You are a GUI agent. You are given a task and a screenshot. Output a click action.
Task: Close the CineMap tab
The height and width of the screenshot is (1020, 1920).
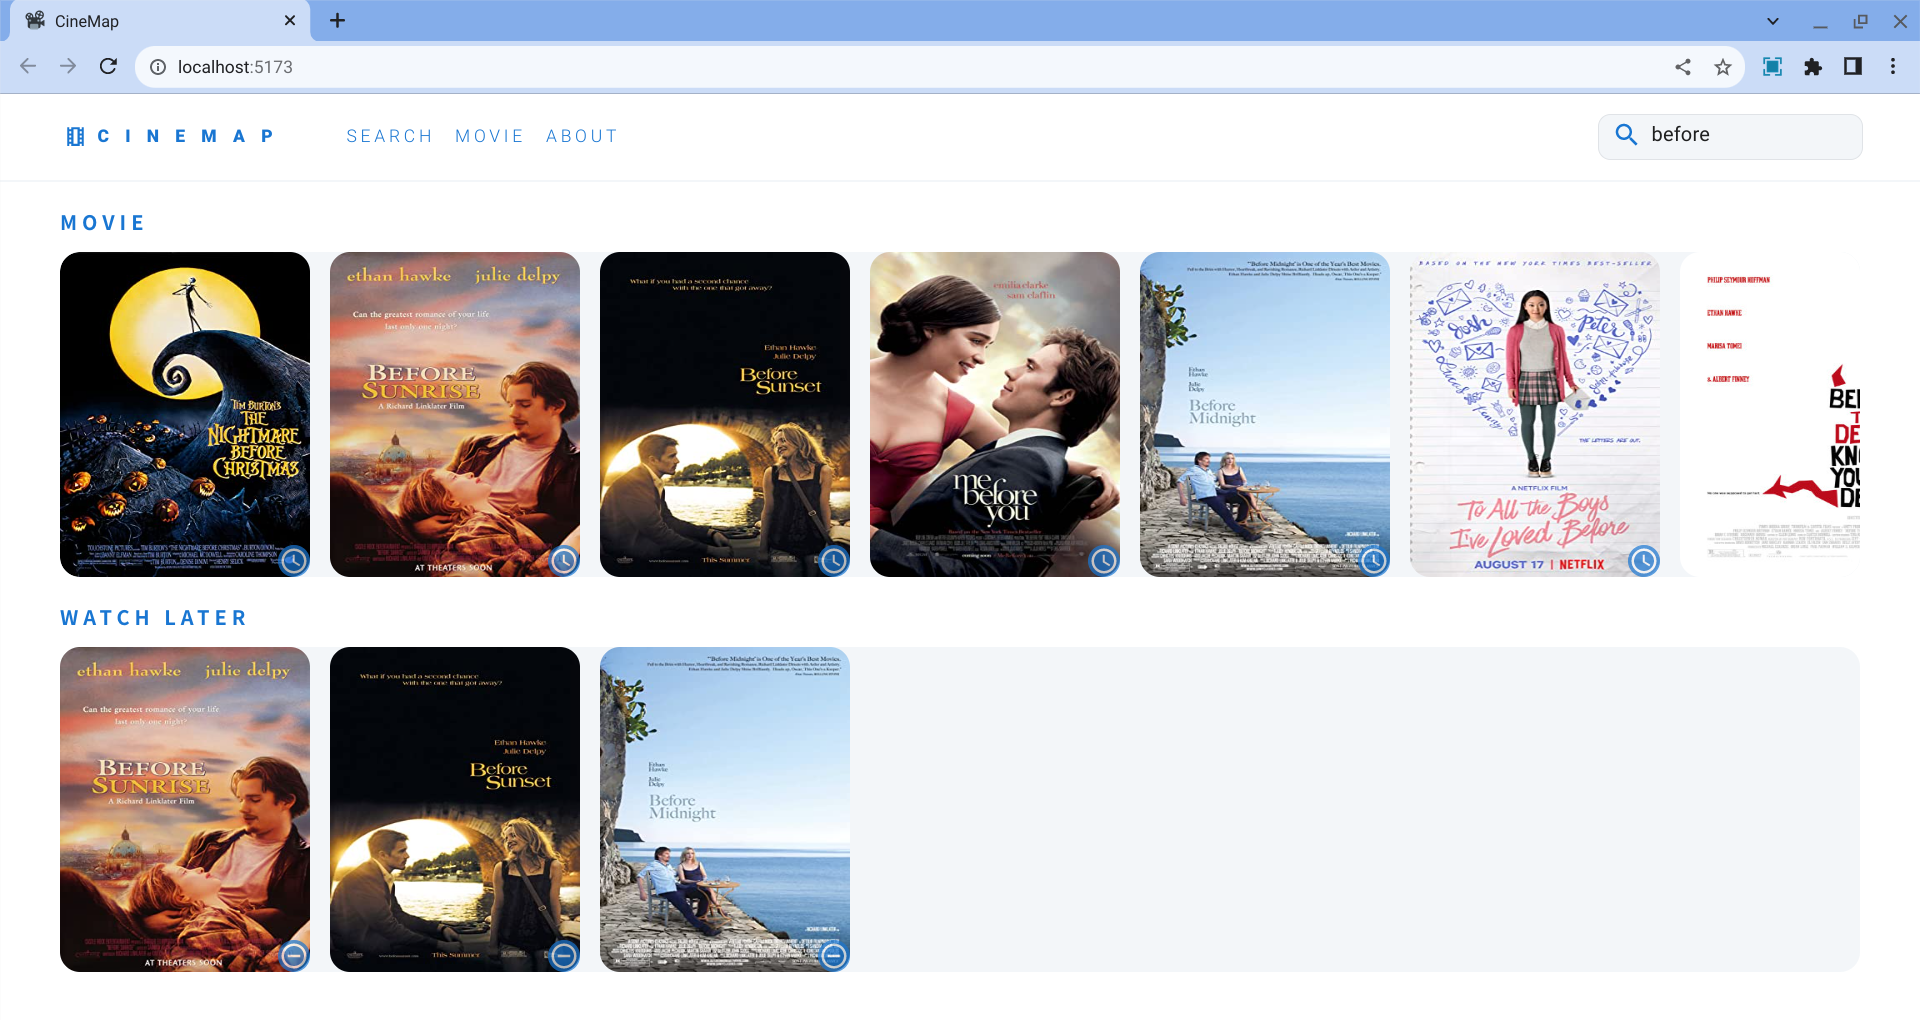coord(290,21)
